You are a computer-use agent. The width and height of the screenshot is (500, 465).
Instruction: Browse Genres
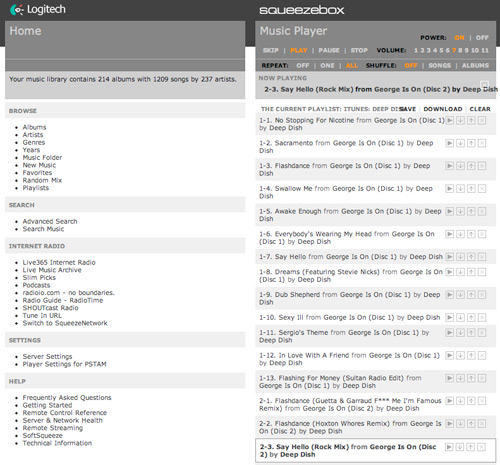click(x=34, y=142)
